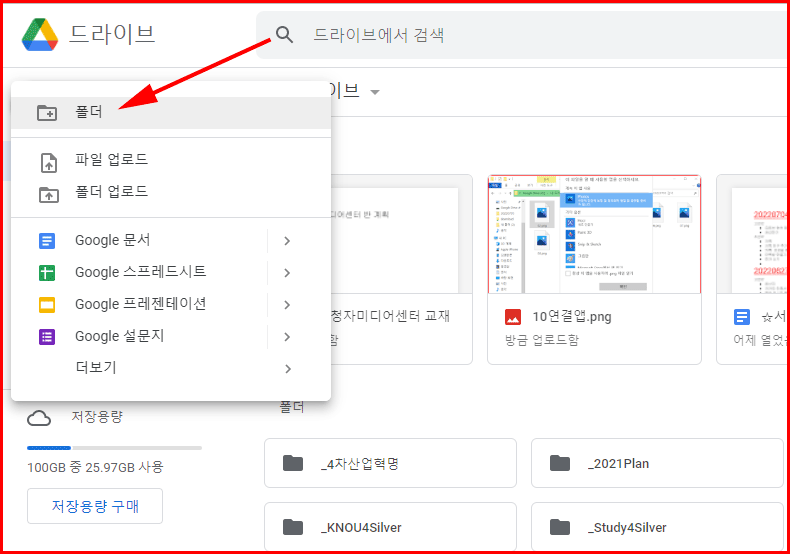Expand the Google 프레젠테이션 submenu arrow

[x=287, y=305]
